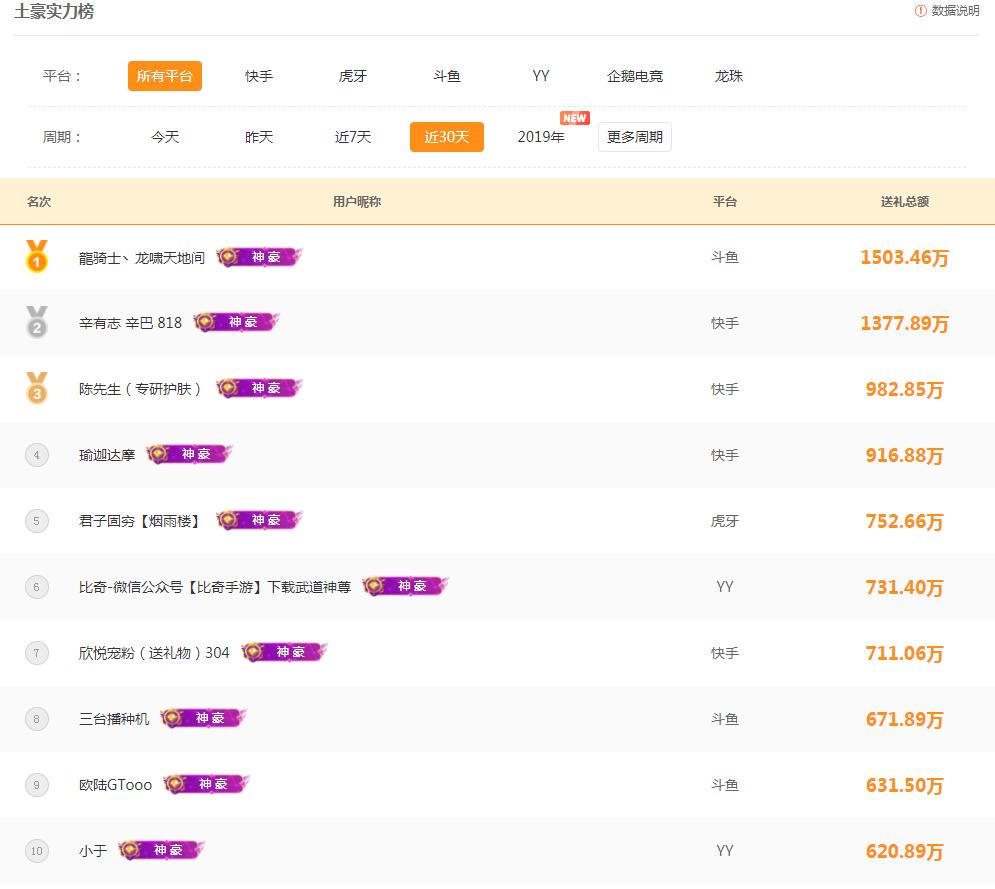995x889 pixels.
Task: Open user 龍骑士、龙啸天地间 profile
Action: point(141,258)
